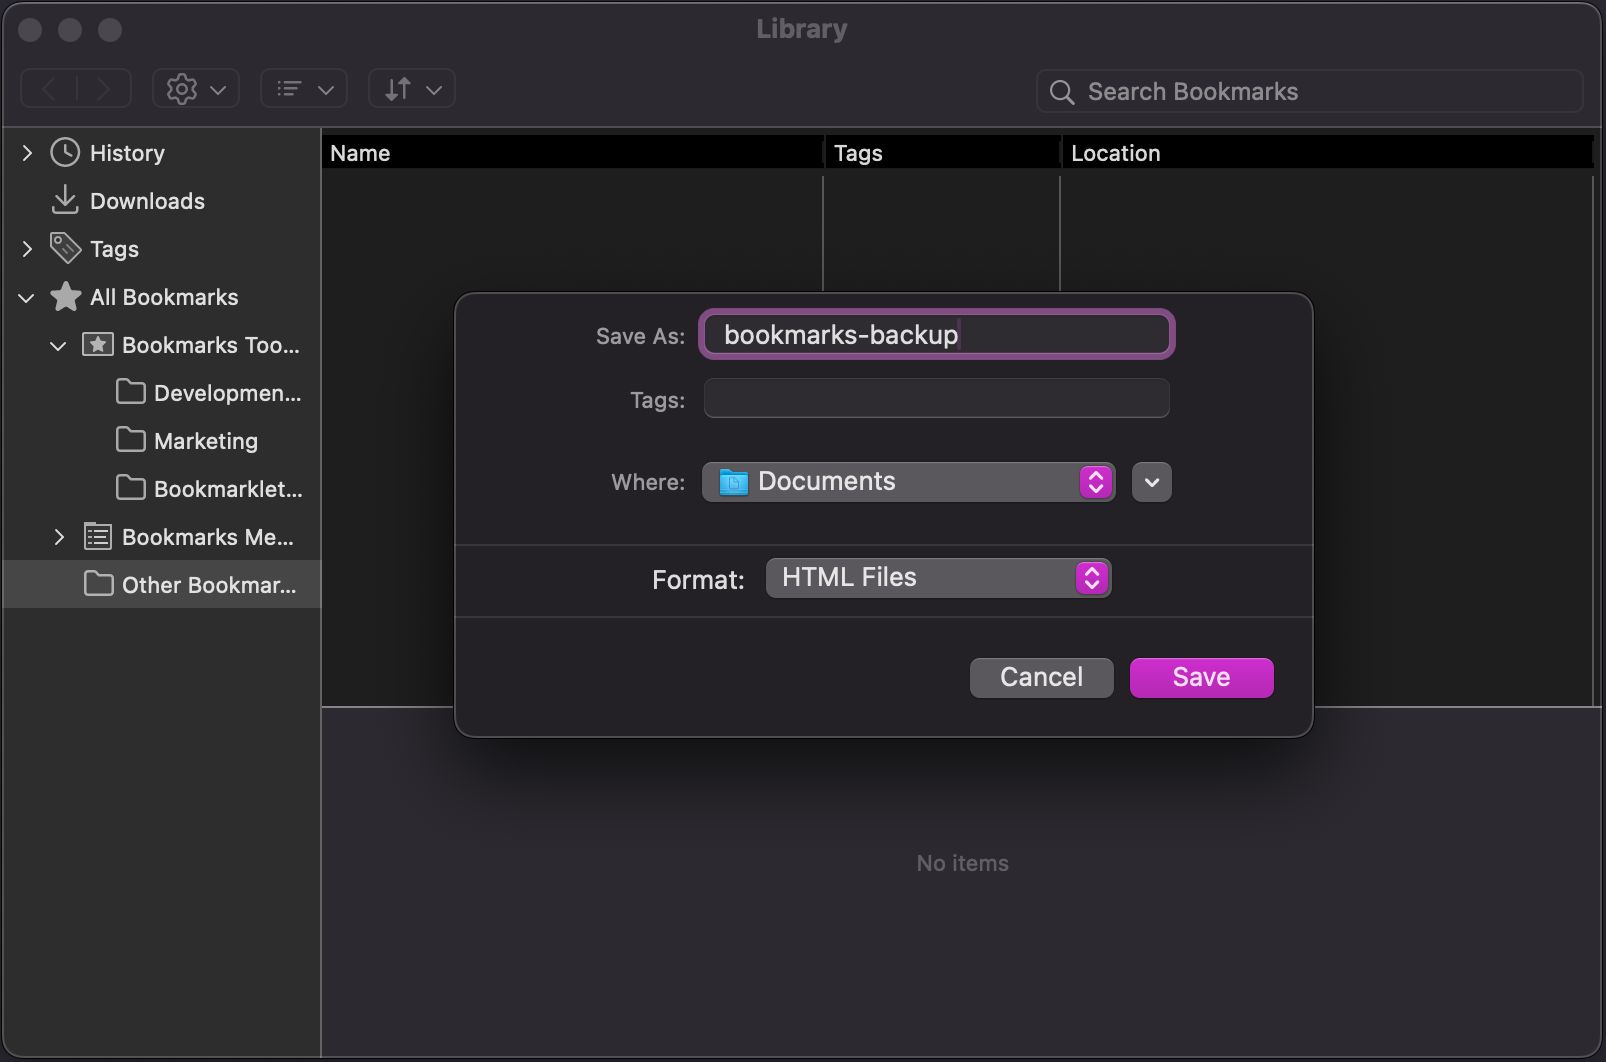Click the History clock icon
The image size is (1606, 1062).
64,152
